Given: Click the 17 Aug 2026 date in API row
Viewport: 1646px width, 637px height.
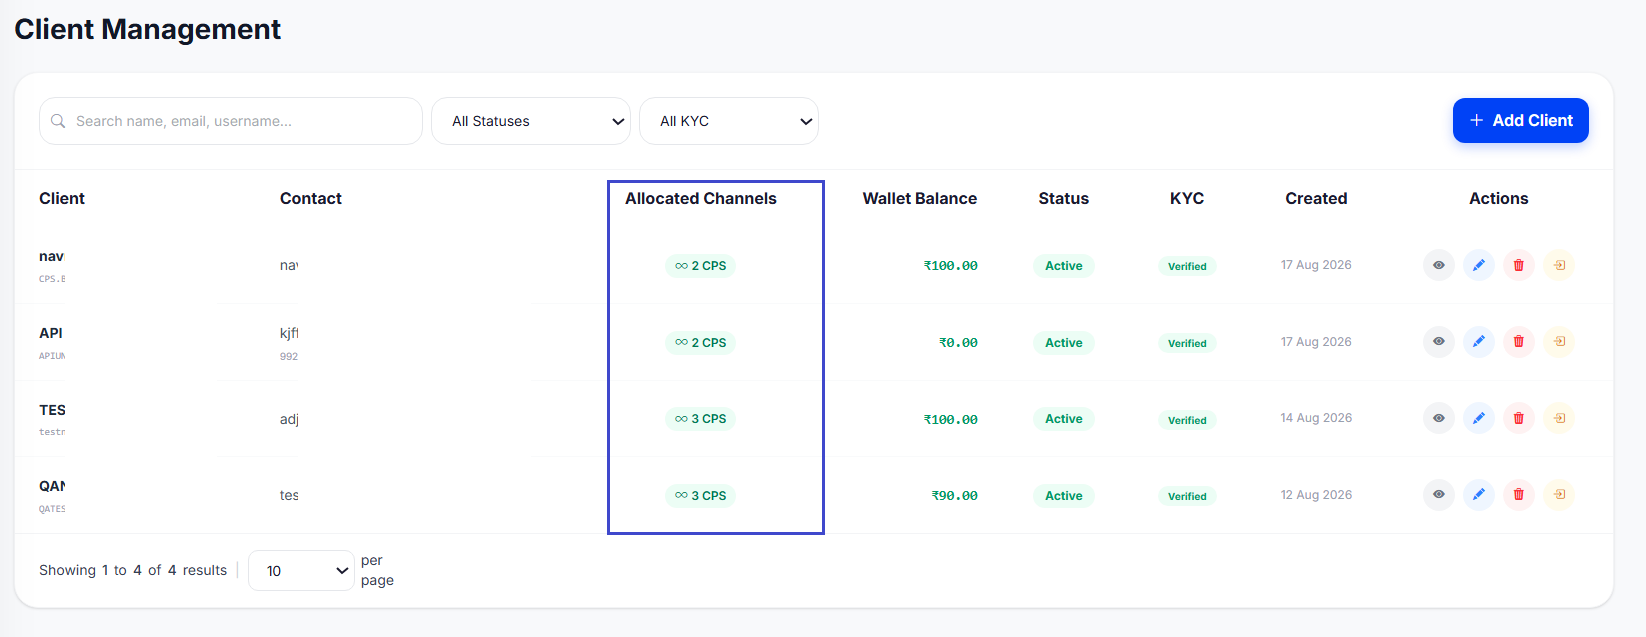Looking at the screenshot, I should point(1316,342).
